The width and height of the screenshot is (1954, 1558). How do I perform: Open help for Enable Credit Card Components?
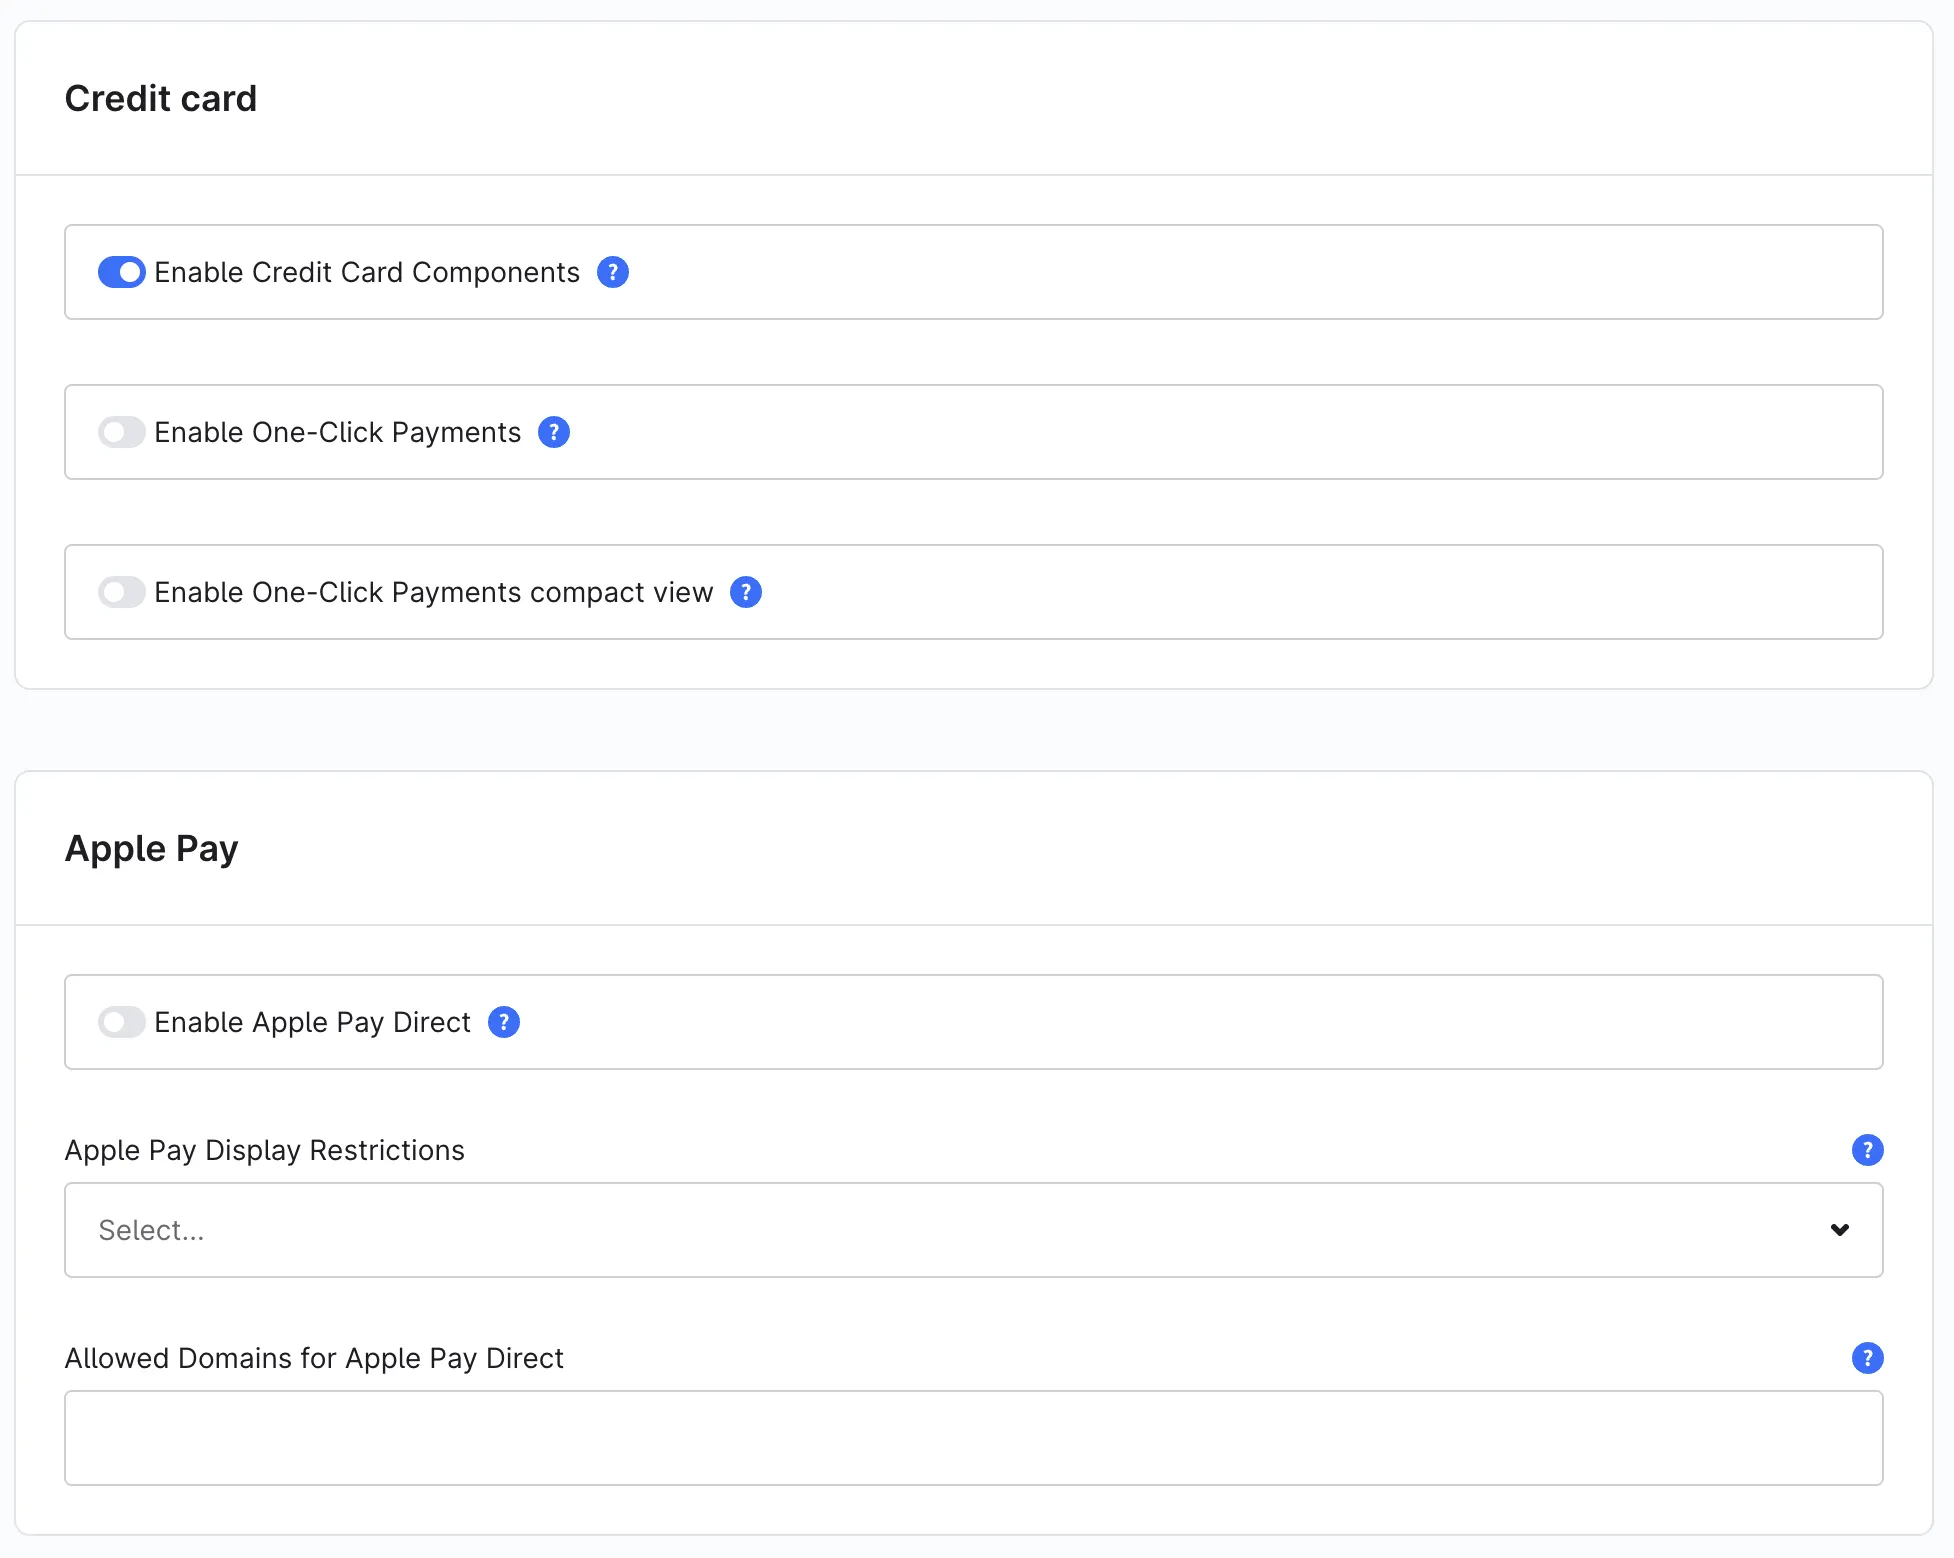click(613, 272)
